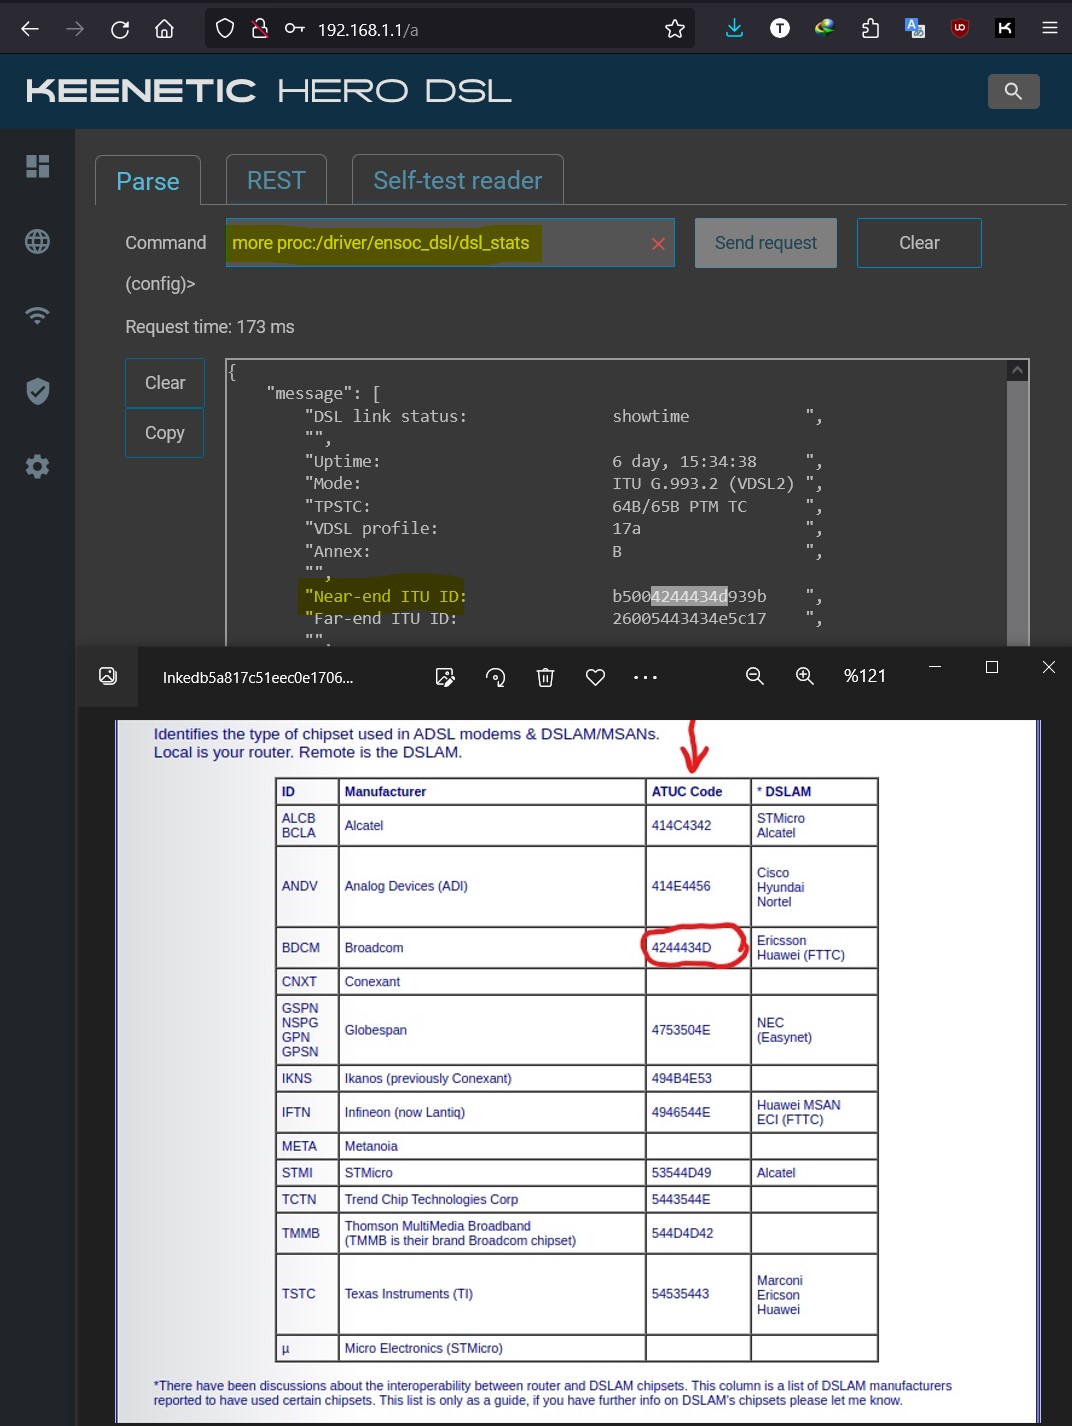Click the Send request button
The image size is (1072, 1426).
(x=766, y=243)
